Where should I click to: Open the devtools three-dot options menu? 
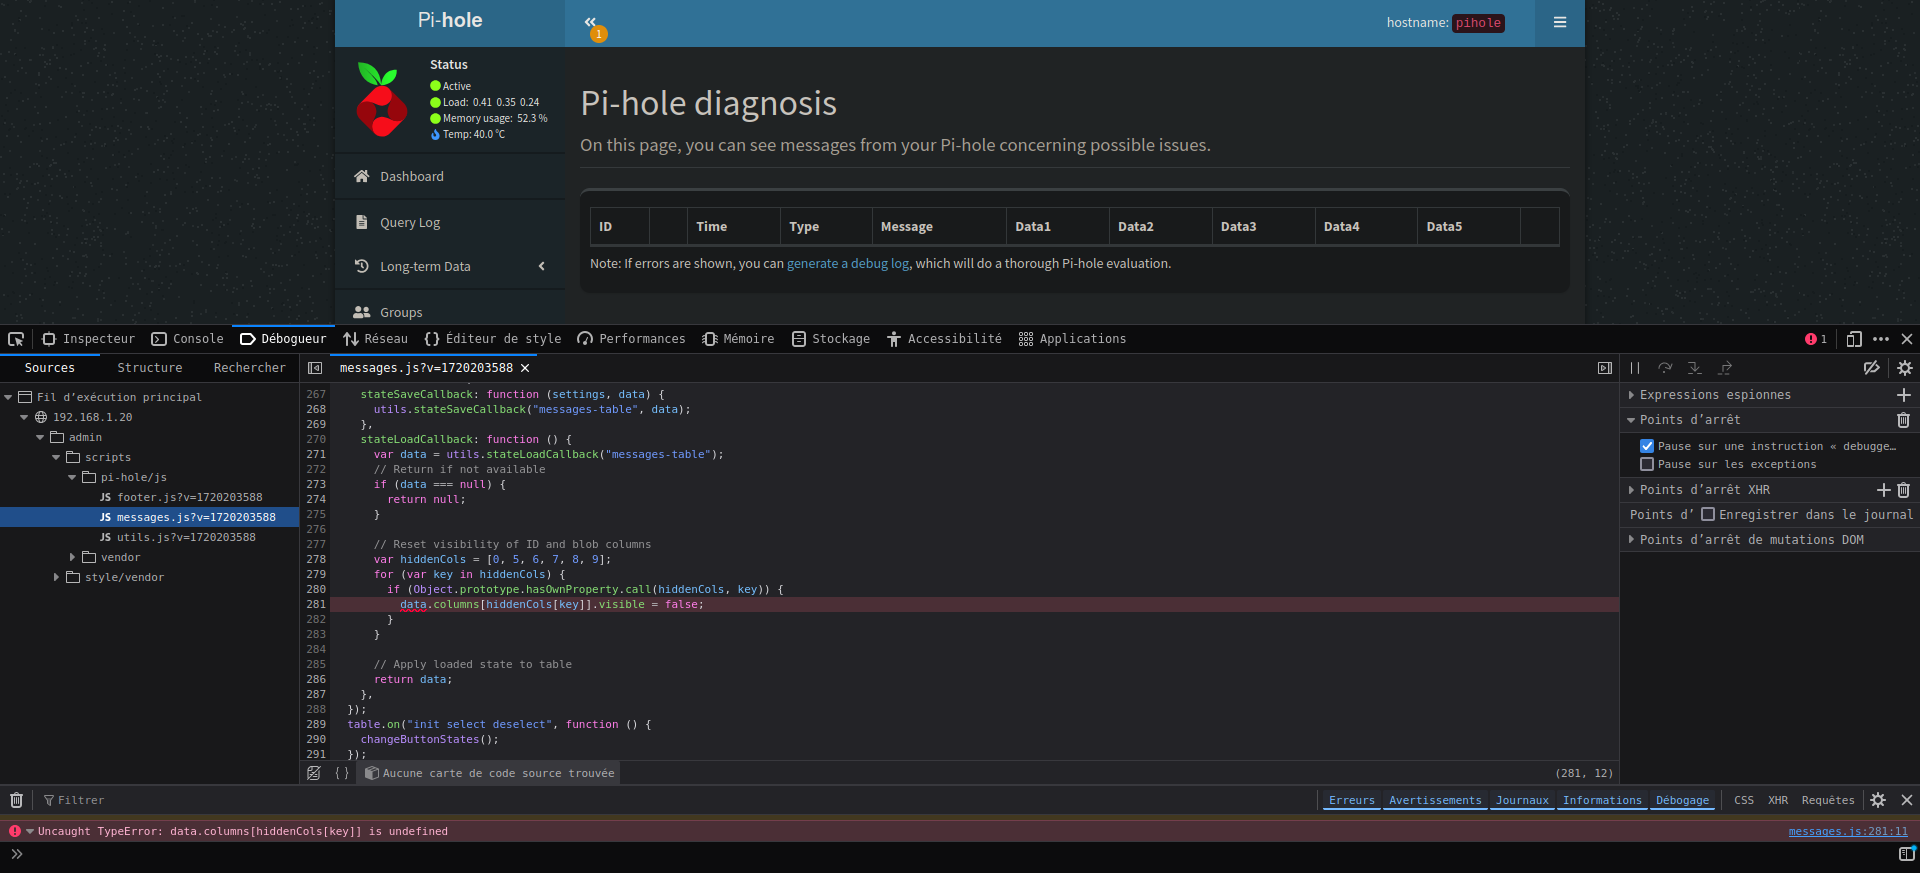coord(1881,339)
